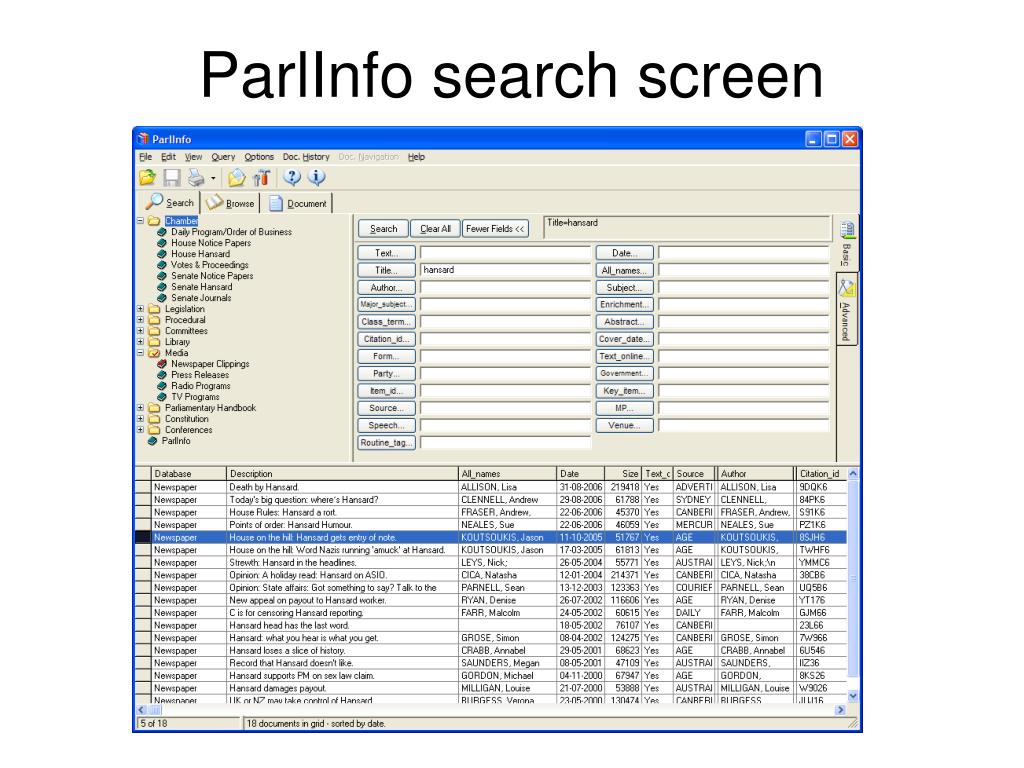This screenshot has height=768, width=1024.
Task: Click the Title... field button
Action: (x=387, y=270)
